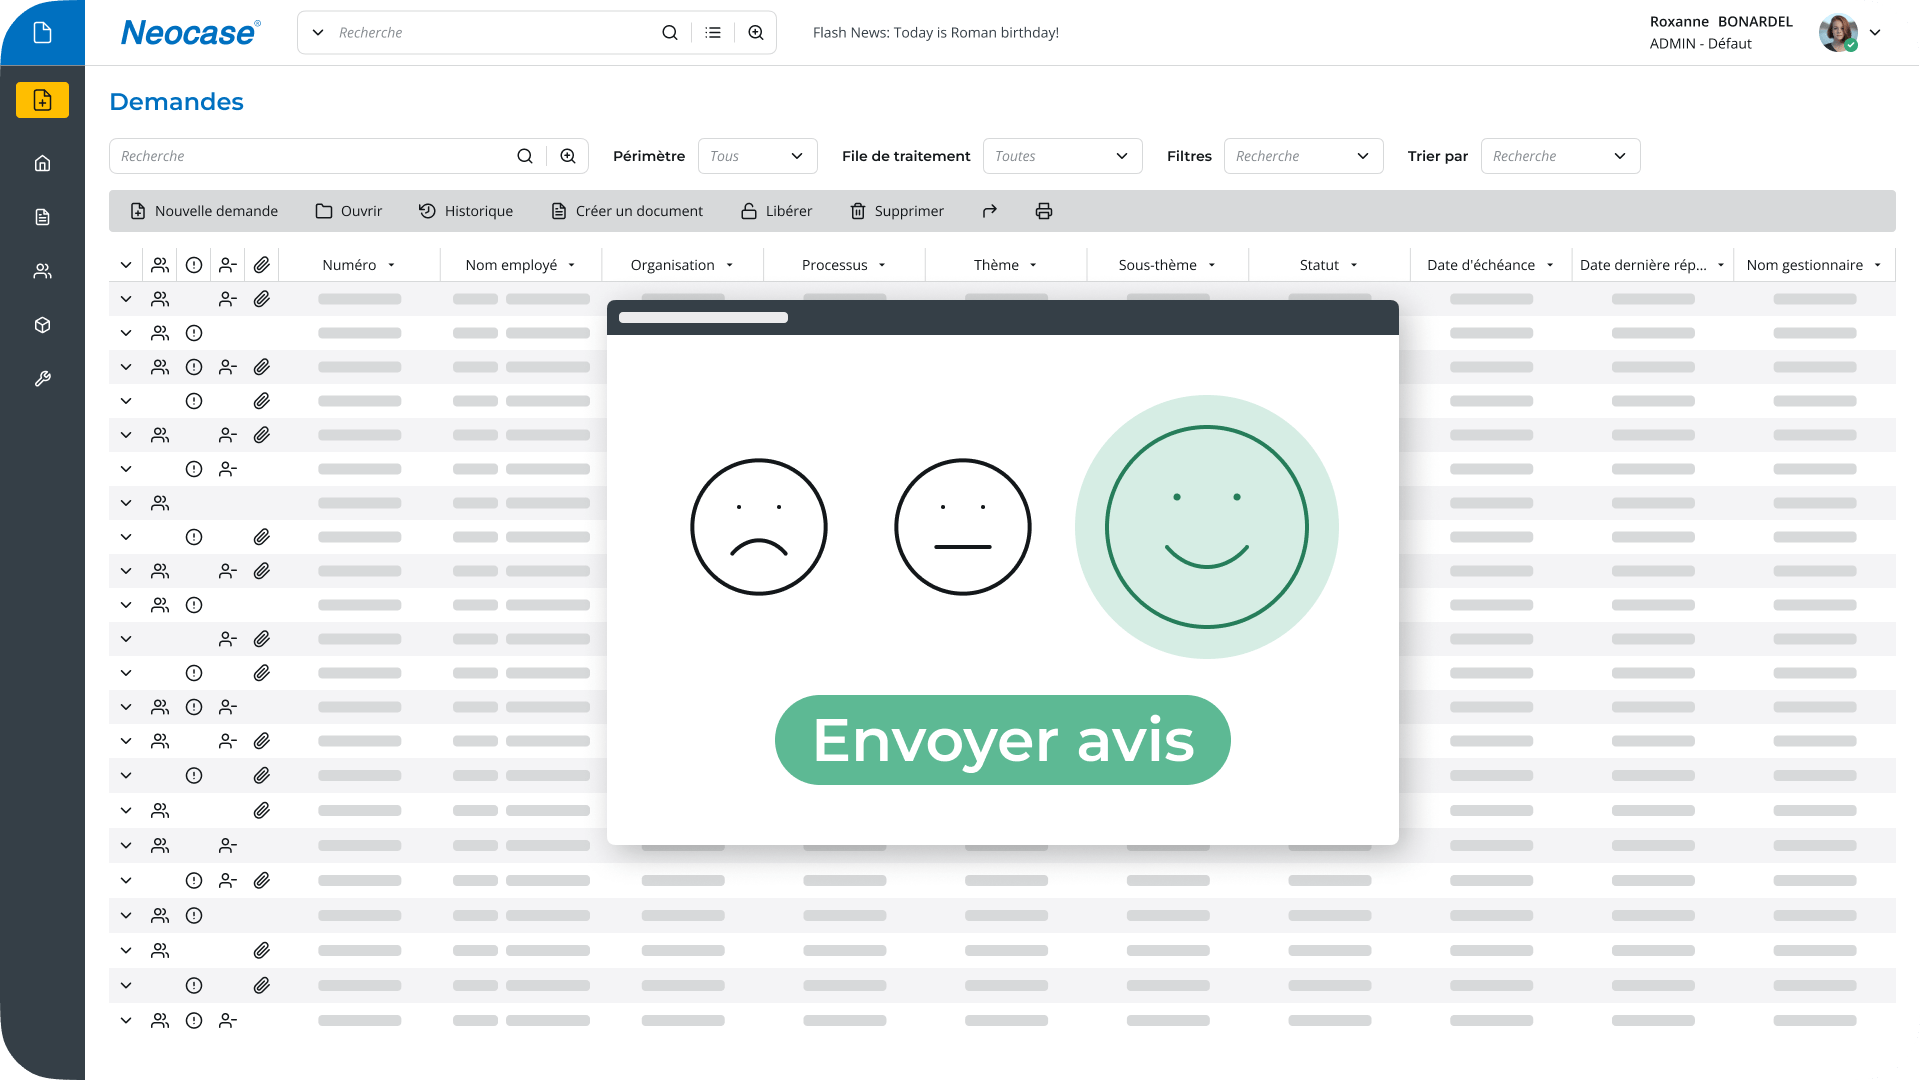Click 'Nouvelle demande' to create new request
This screenshot has width=1920, height=1080.
(x=203, y=211)
